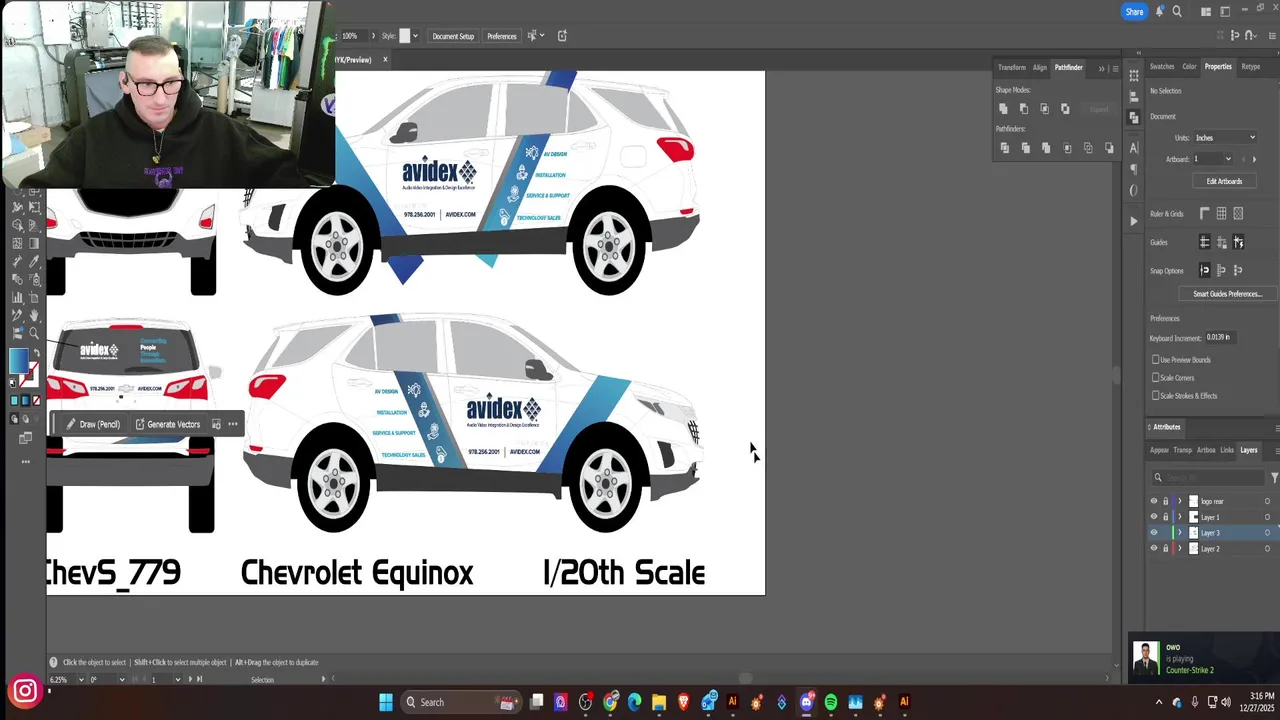Click the Edit Artboards button
1280x720 pixels.
pos(1224,181)
